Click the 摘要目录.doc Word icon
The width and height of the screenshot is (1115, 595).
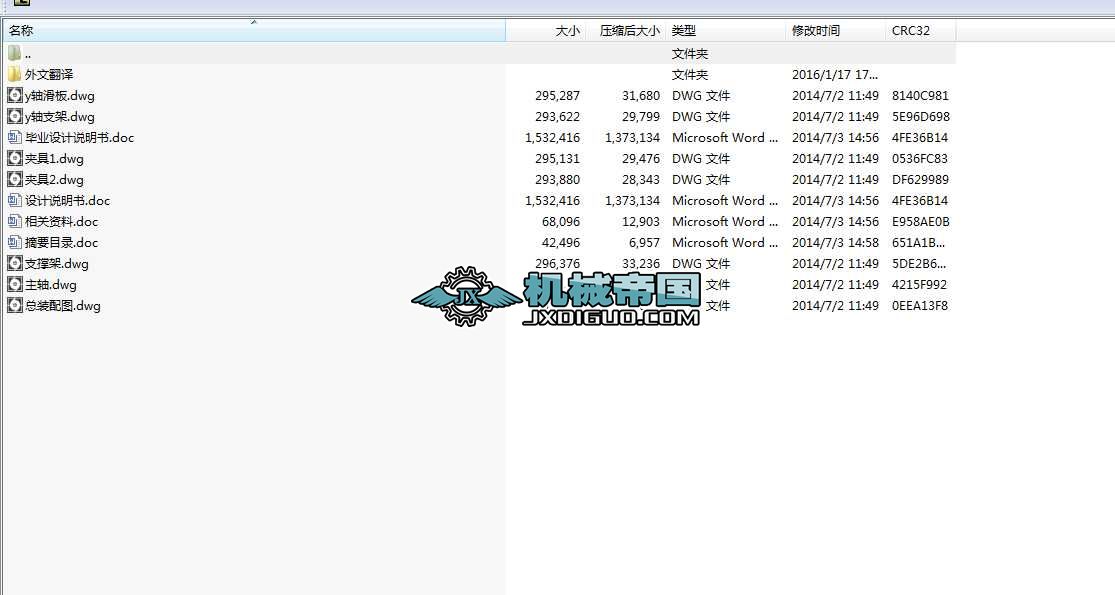click(x=14, y=242)
